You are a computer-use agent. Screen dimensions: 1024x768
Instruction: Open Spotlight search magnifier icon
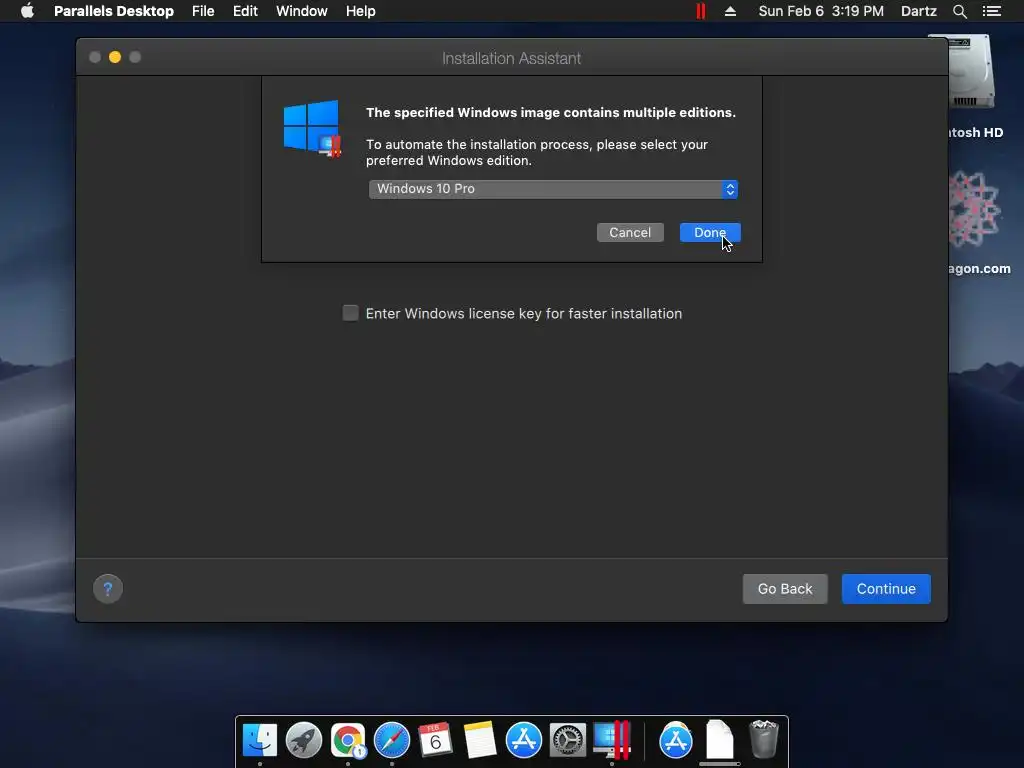click(959, 11)
